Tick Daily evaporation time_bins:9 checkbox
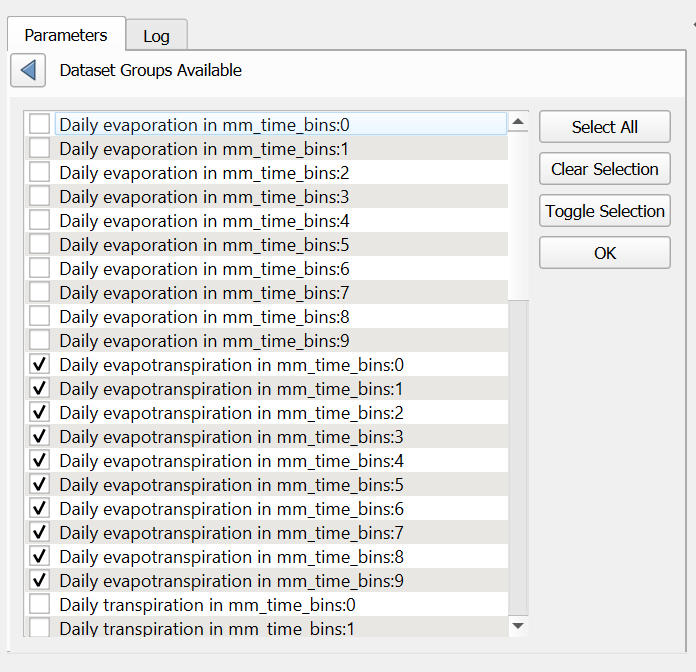The height and width of the screenshot is (672, 696). click(40, 341)
